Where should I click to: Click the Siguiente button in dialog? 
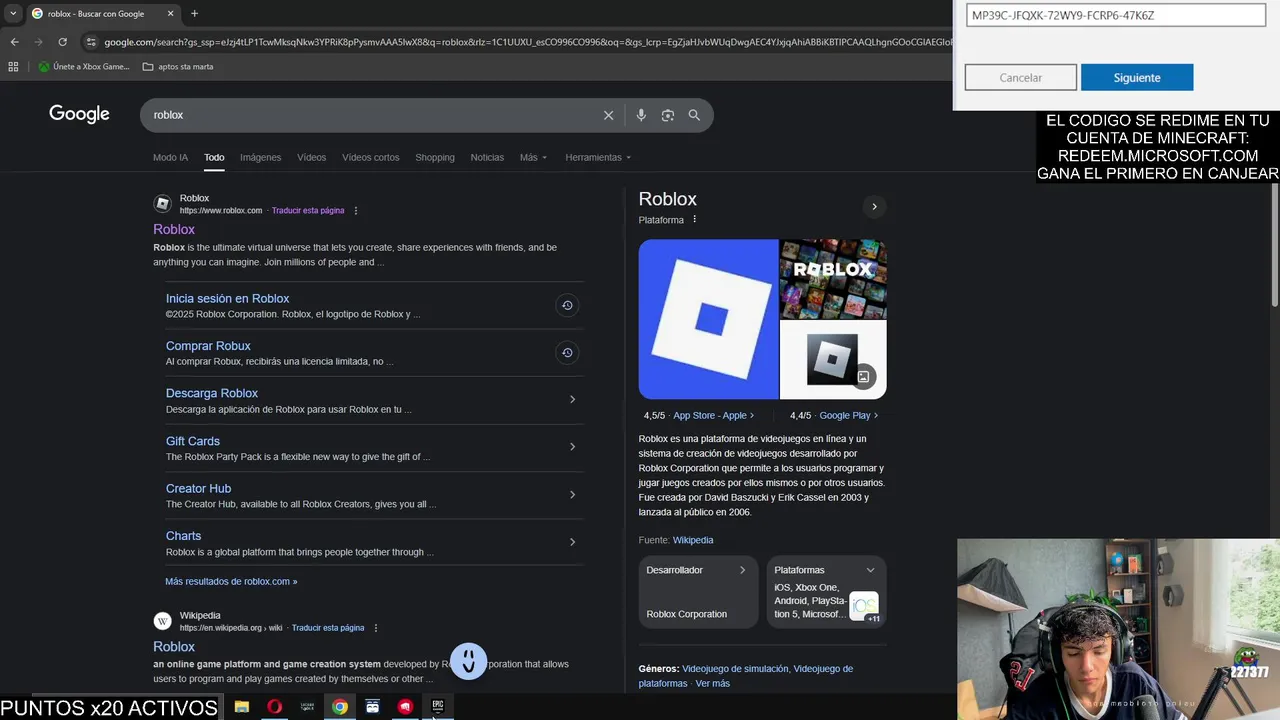pyautogui.click(x=1137, y=77)
